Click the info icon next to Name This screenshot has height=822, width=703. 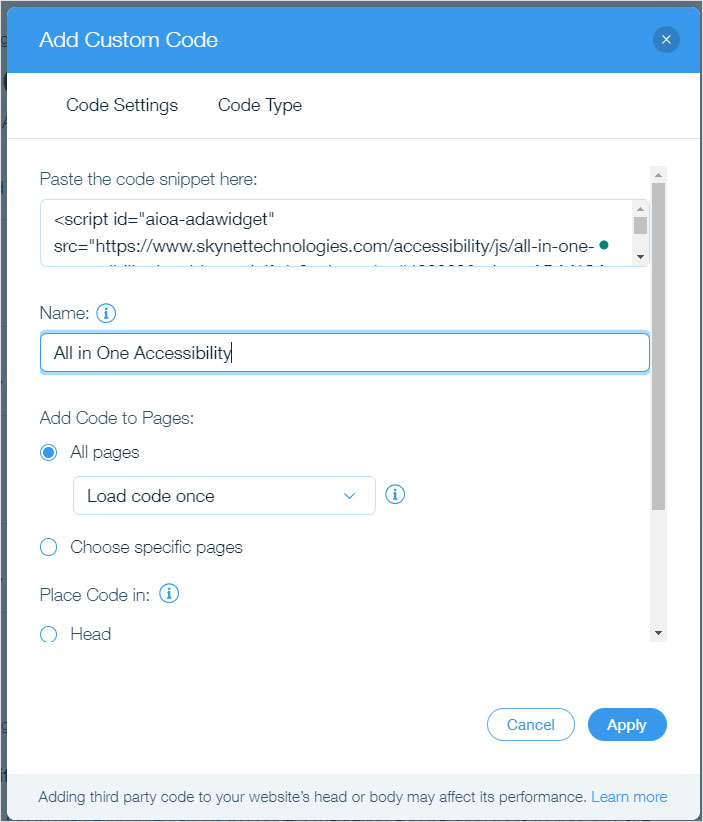(x=107, y=313)
